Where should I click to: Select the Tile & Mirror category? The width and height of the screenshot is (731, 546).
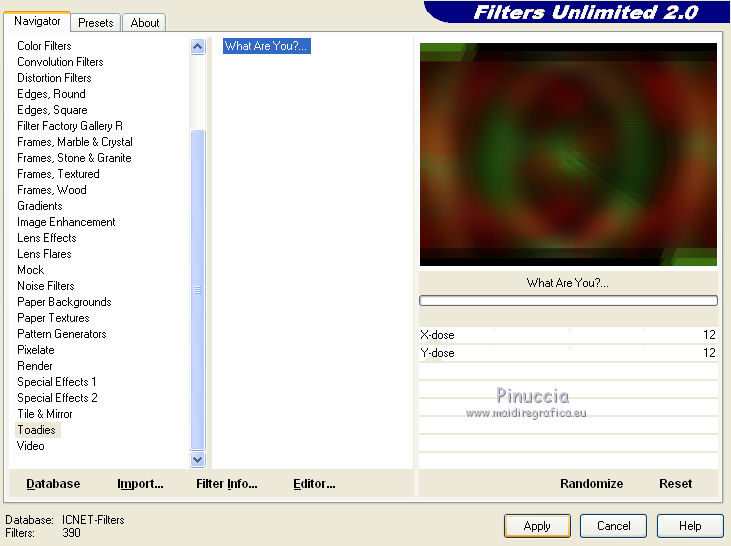(x=45, y=414)
